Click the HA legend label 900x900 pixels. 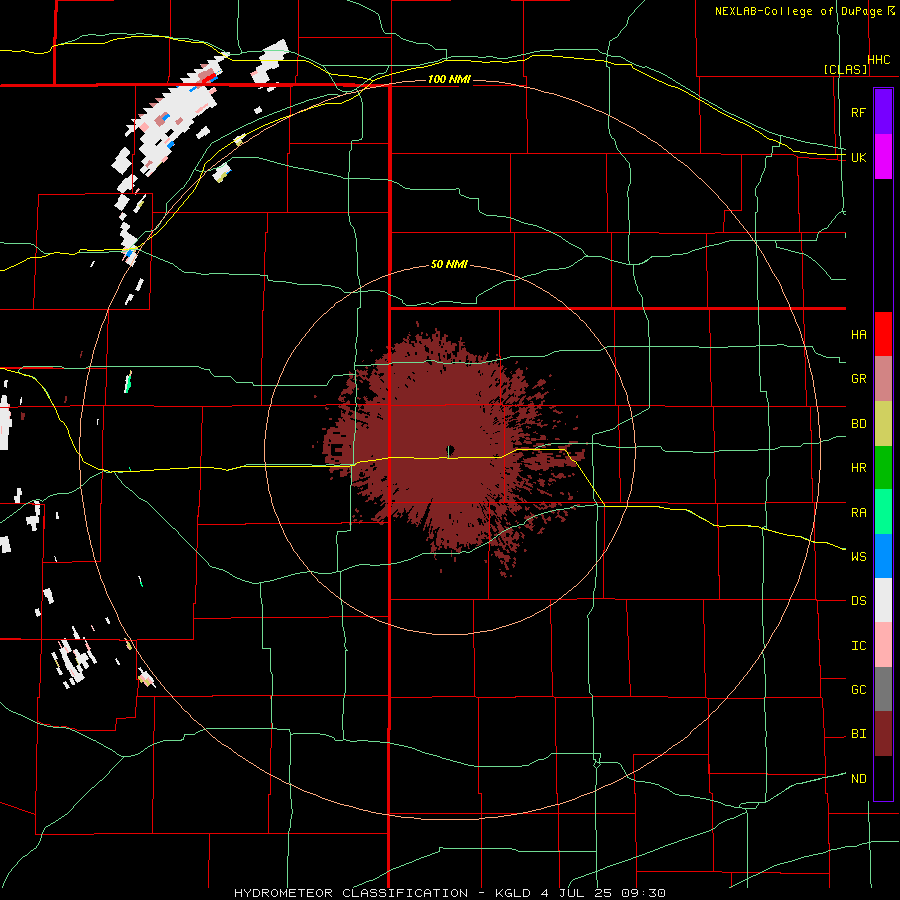click(858, 334)
